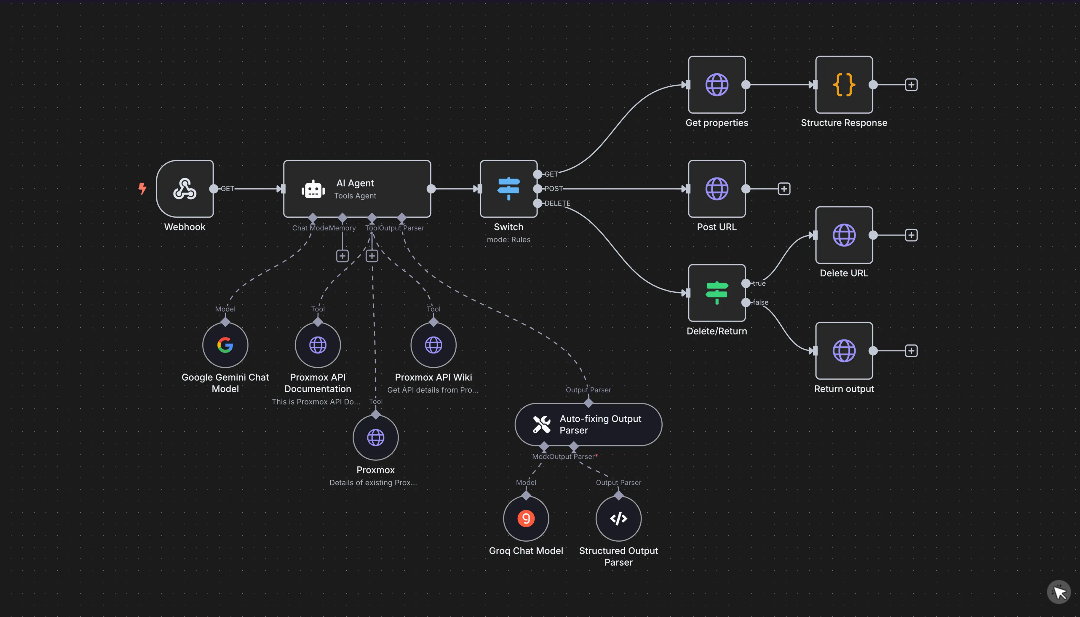The image size is (1080, 617).
Task: Open the Structured Output Parser node
Action: [x=619, y=519]
